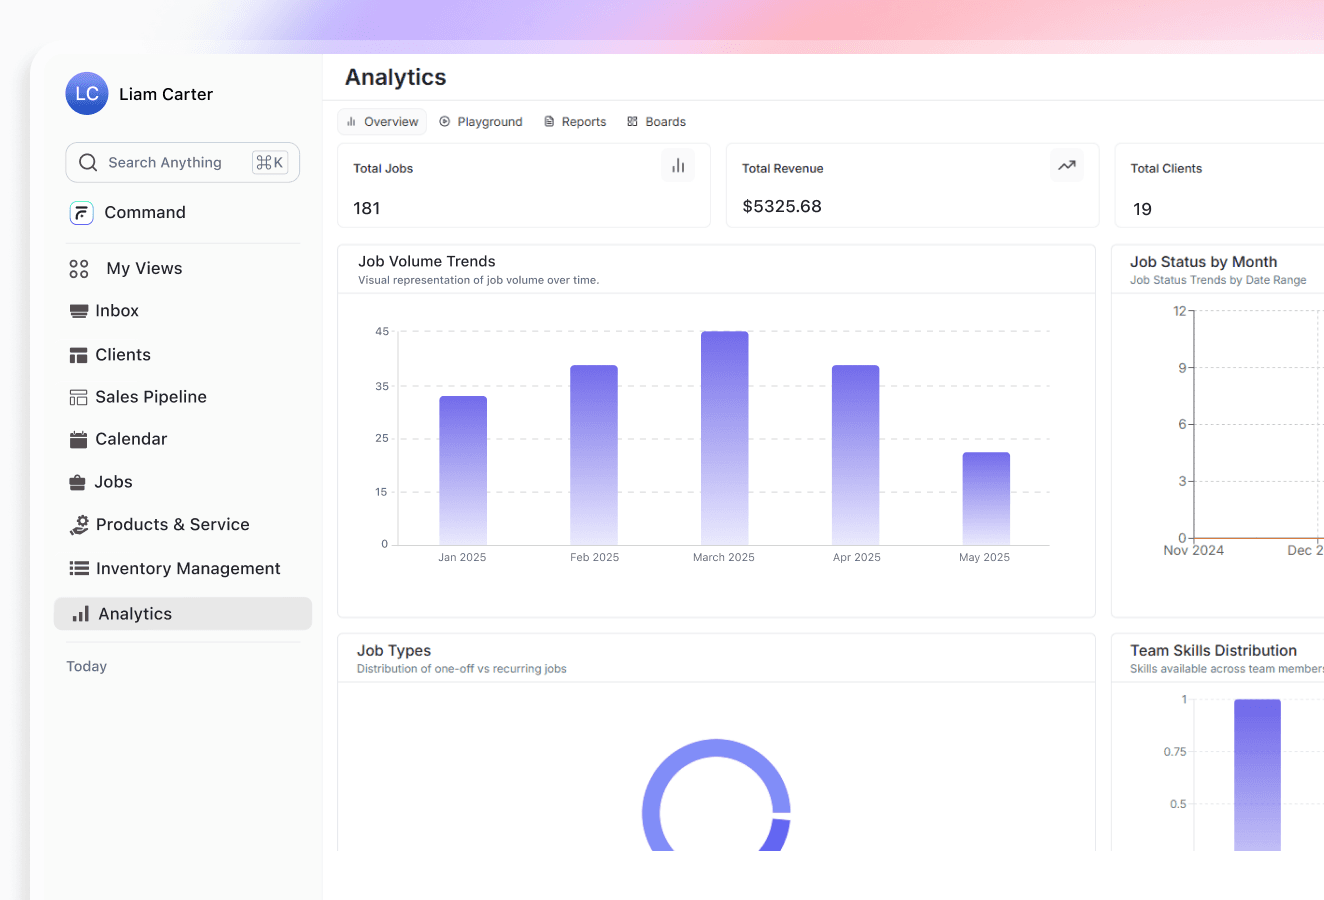Click the Sales Pipeline icon

point(77,396)
